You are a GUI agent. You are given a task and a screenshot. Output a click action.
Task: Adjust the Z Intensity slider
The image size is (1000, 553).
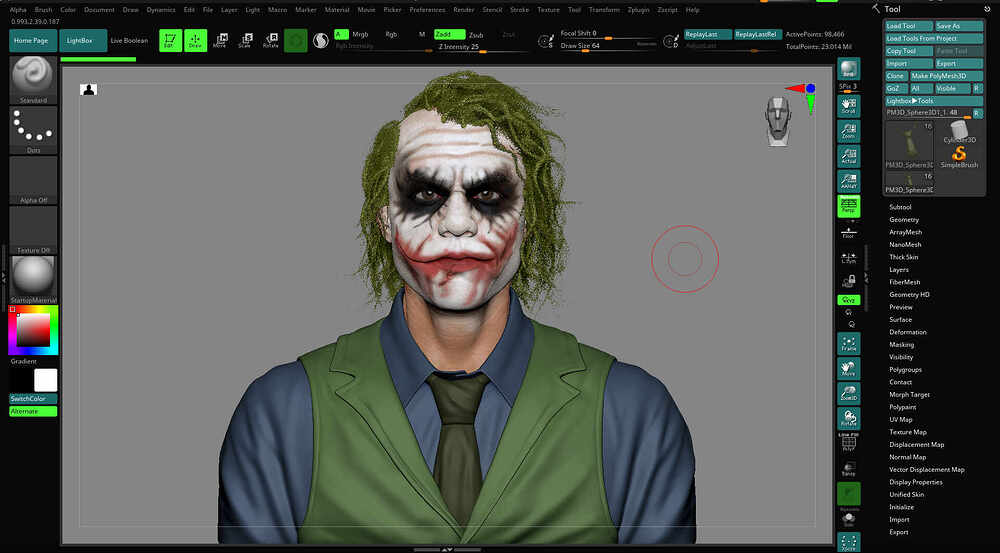coord(482,47)
